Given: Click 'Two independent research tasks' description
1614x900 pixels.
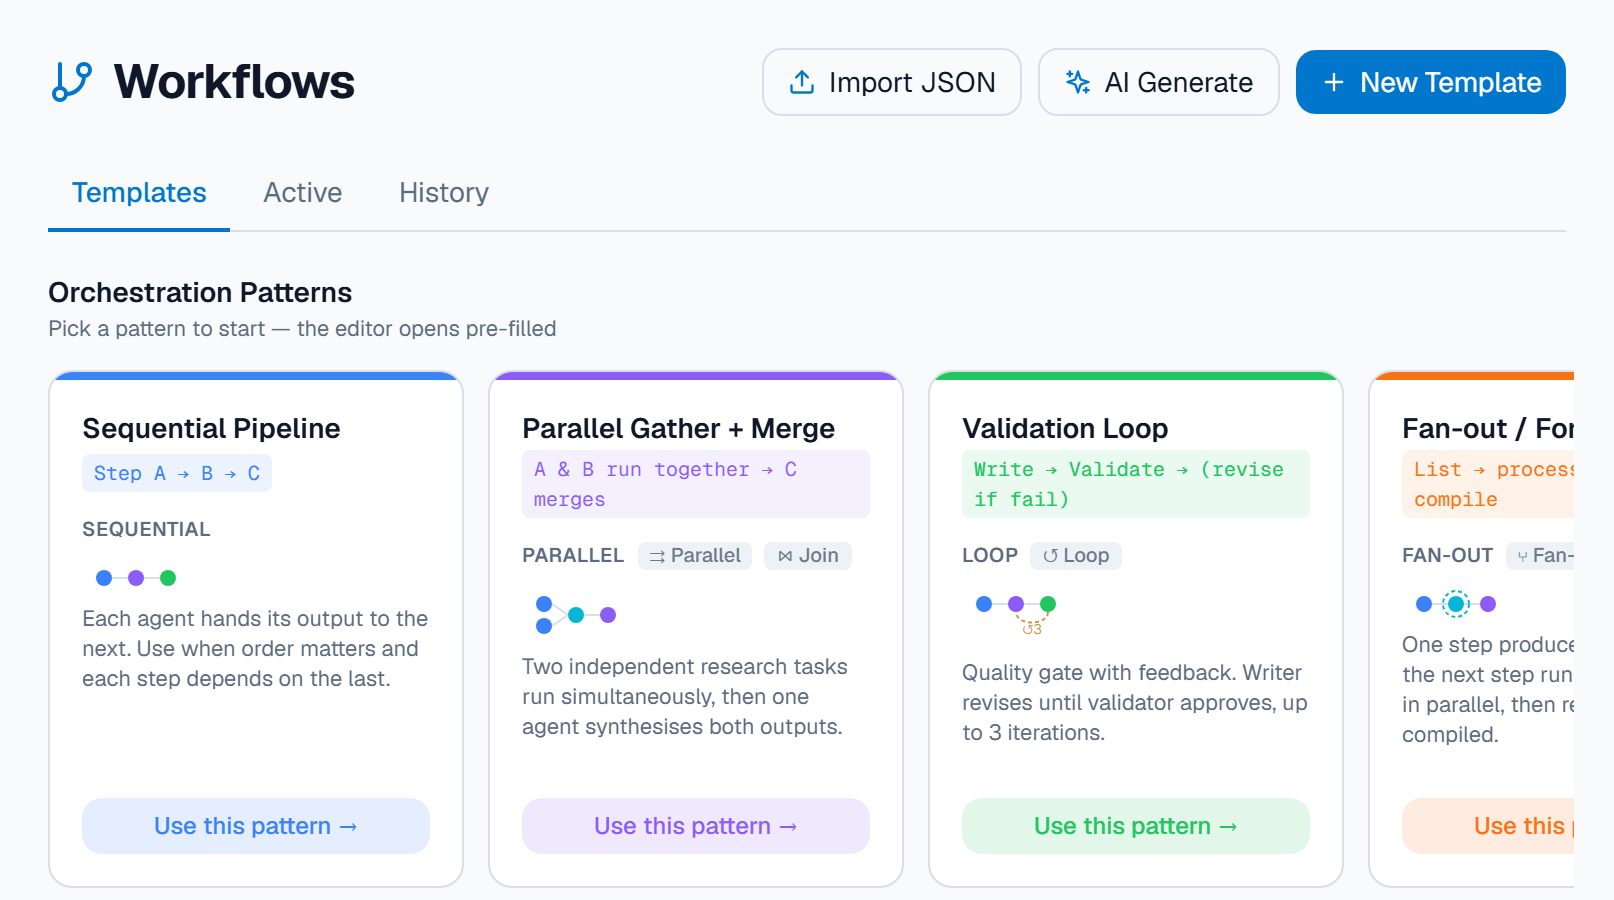Looking at the screenshot, I should [685, 697].
